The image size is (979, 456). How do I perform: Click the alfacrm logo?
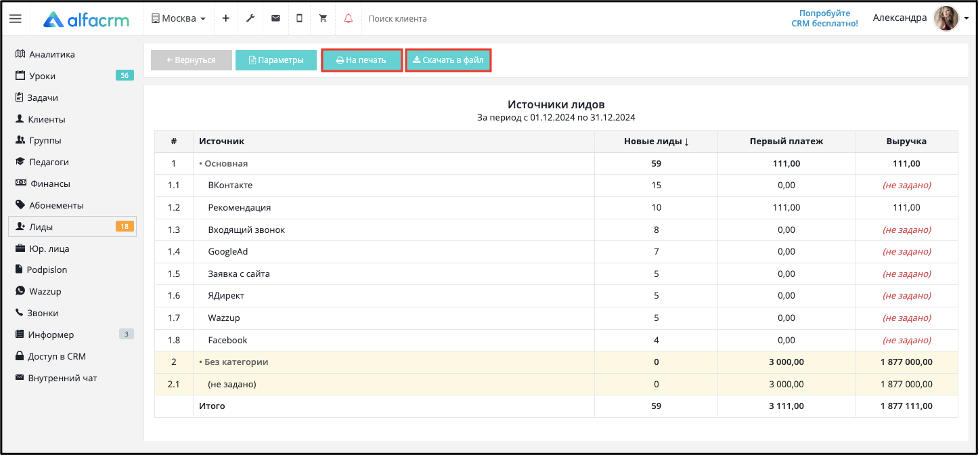[86, 19]
